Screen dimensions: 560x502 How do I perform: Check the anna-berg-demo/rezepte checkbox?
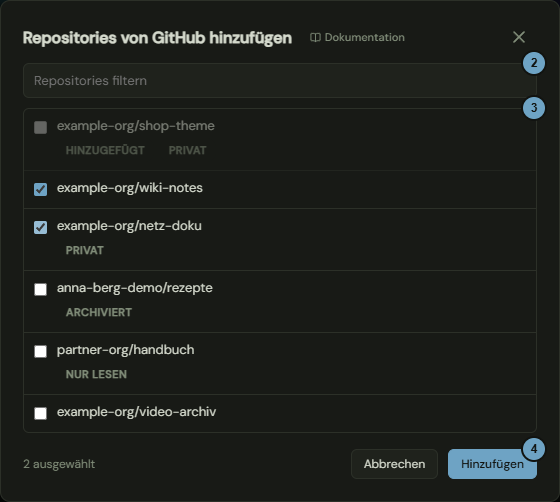(x=40, y=290)
